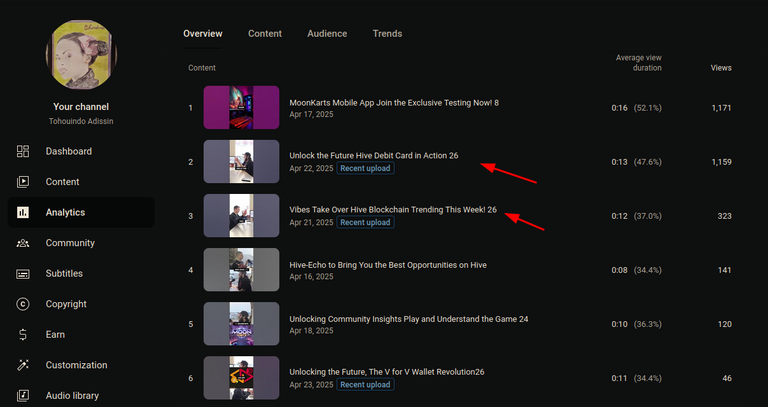The image size is (768, 407).
Task: Open 'Unlocking the Future, The V for V Wallet' title
Action: [387, 372]
